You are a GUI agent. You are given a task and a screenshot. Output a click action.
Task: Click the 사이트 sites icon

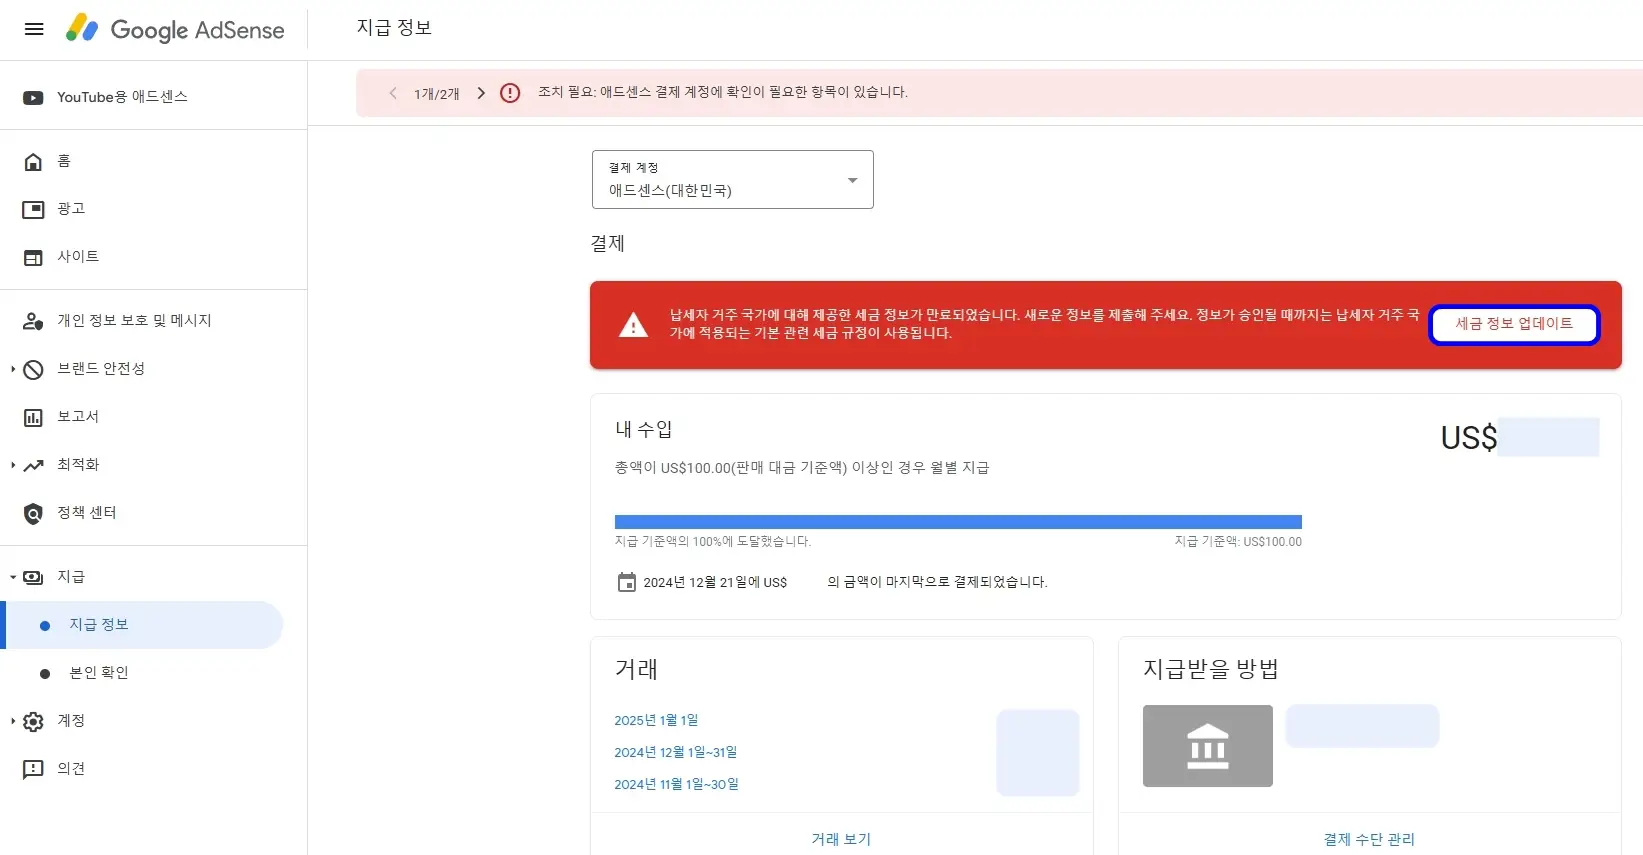33,257
